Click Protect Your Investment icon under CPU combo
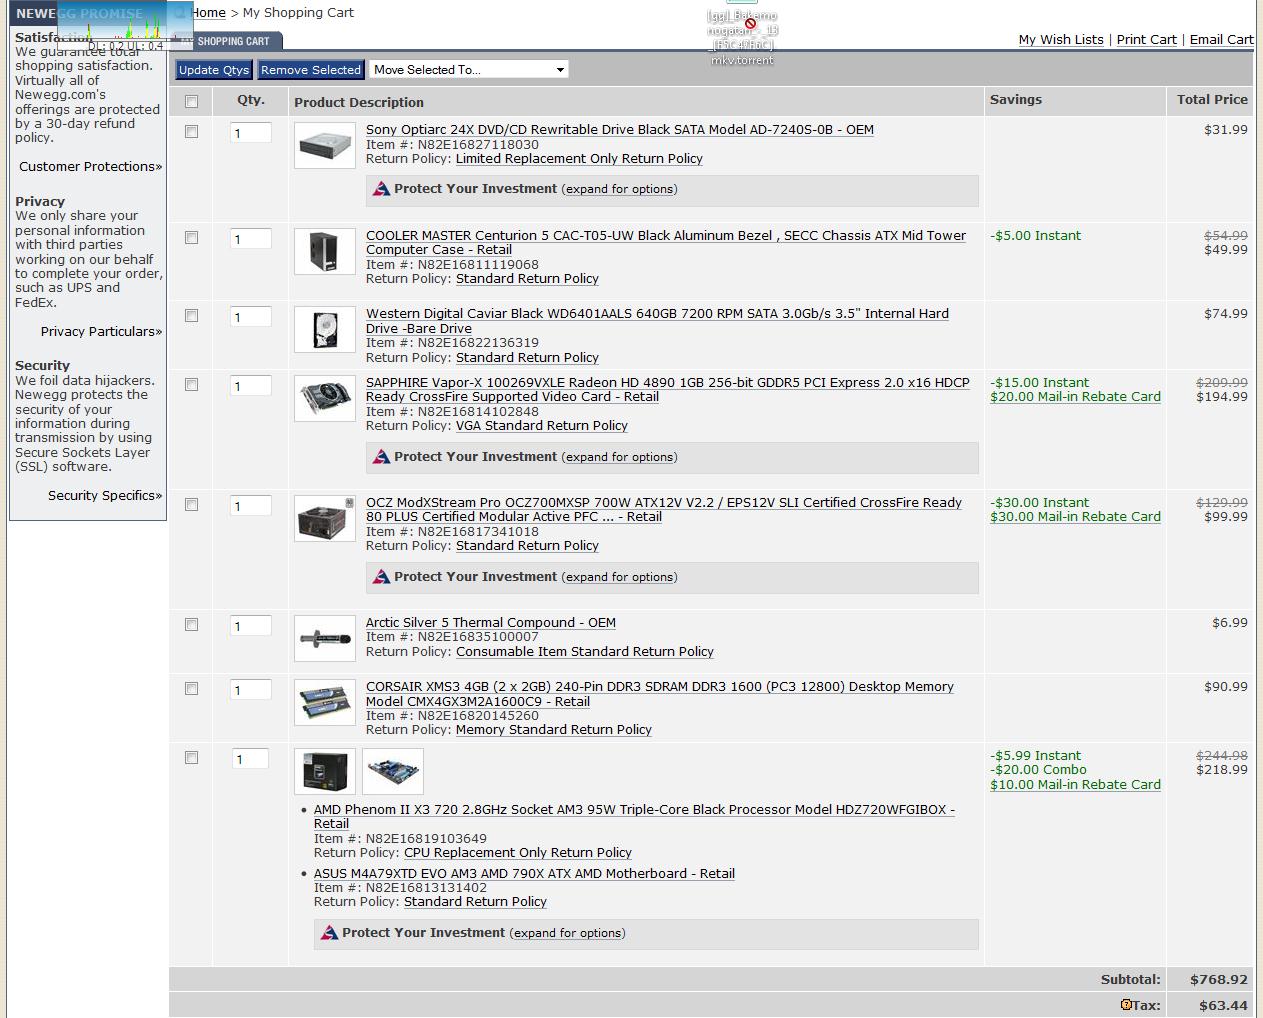This screenshot has height=1018, width=1263. click(x=329, y=933)
